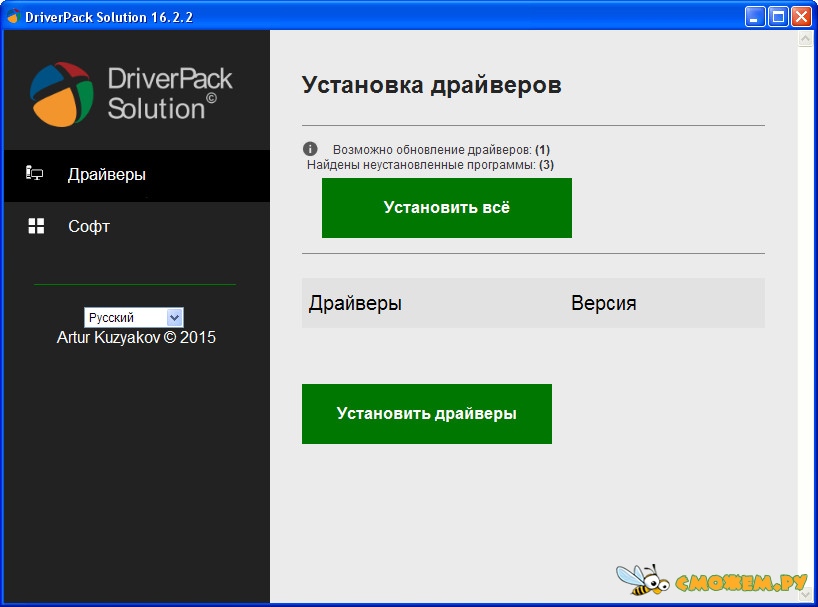Open the Драйверы section in the sidebar
The width and height of the screenshot is (818, 607).
(137, 175)
